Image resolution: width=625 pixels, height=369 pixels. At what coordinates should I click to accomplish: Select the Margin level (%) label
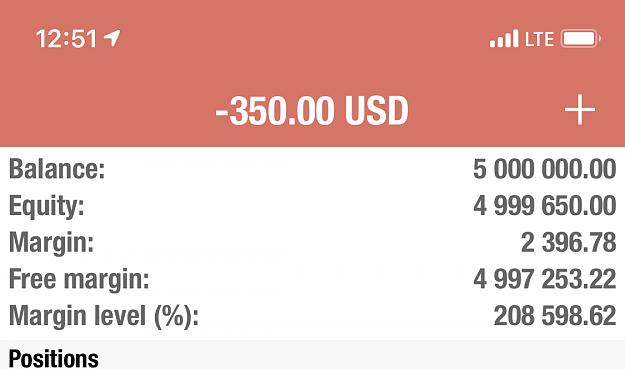[104, 316]
